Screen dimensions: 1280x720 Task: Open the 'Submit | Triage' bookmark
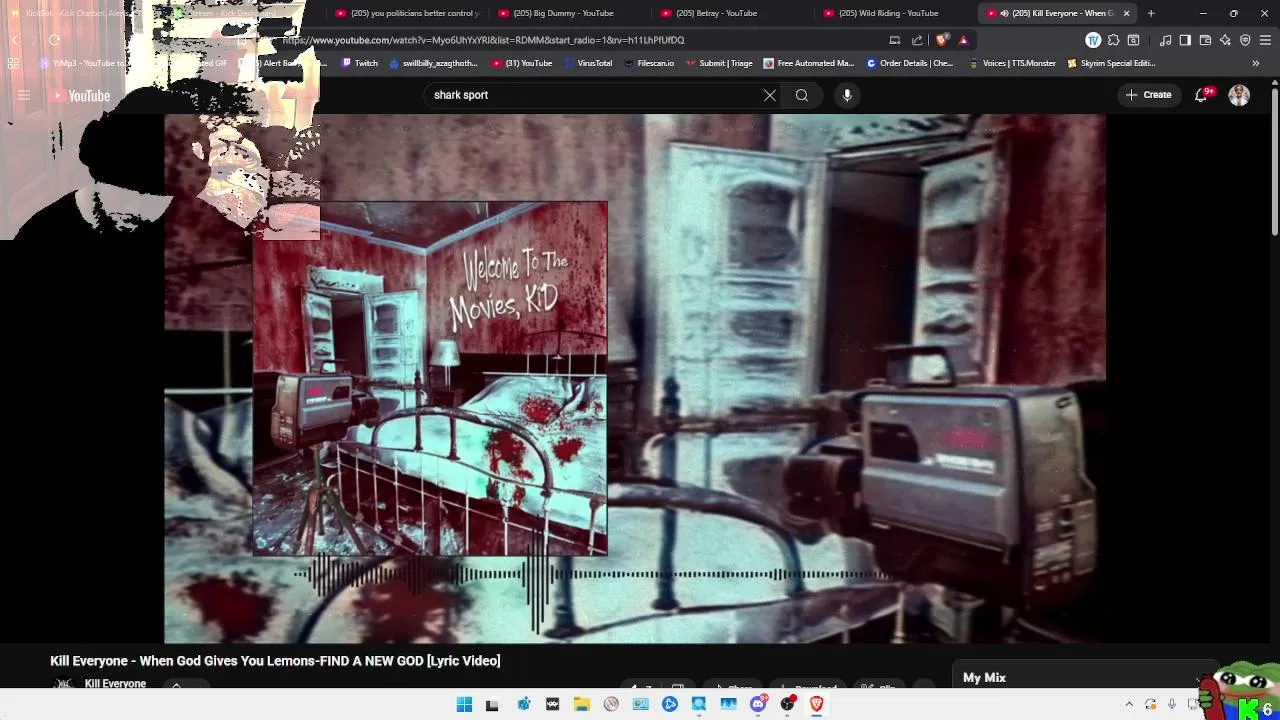[719, 63]
